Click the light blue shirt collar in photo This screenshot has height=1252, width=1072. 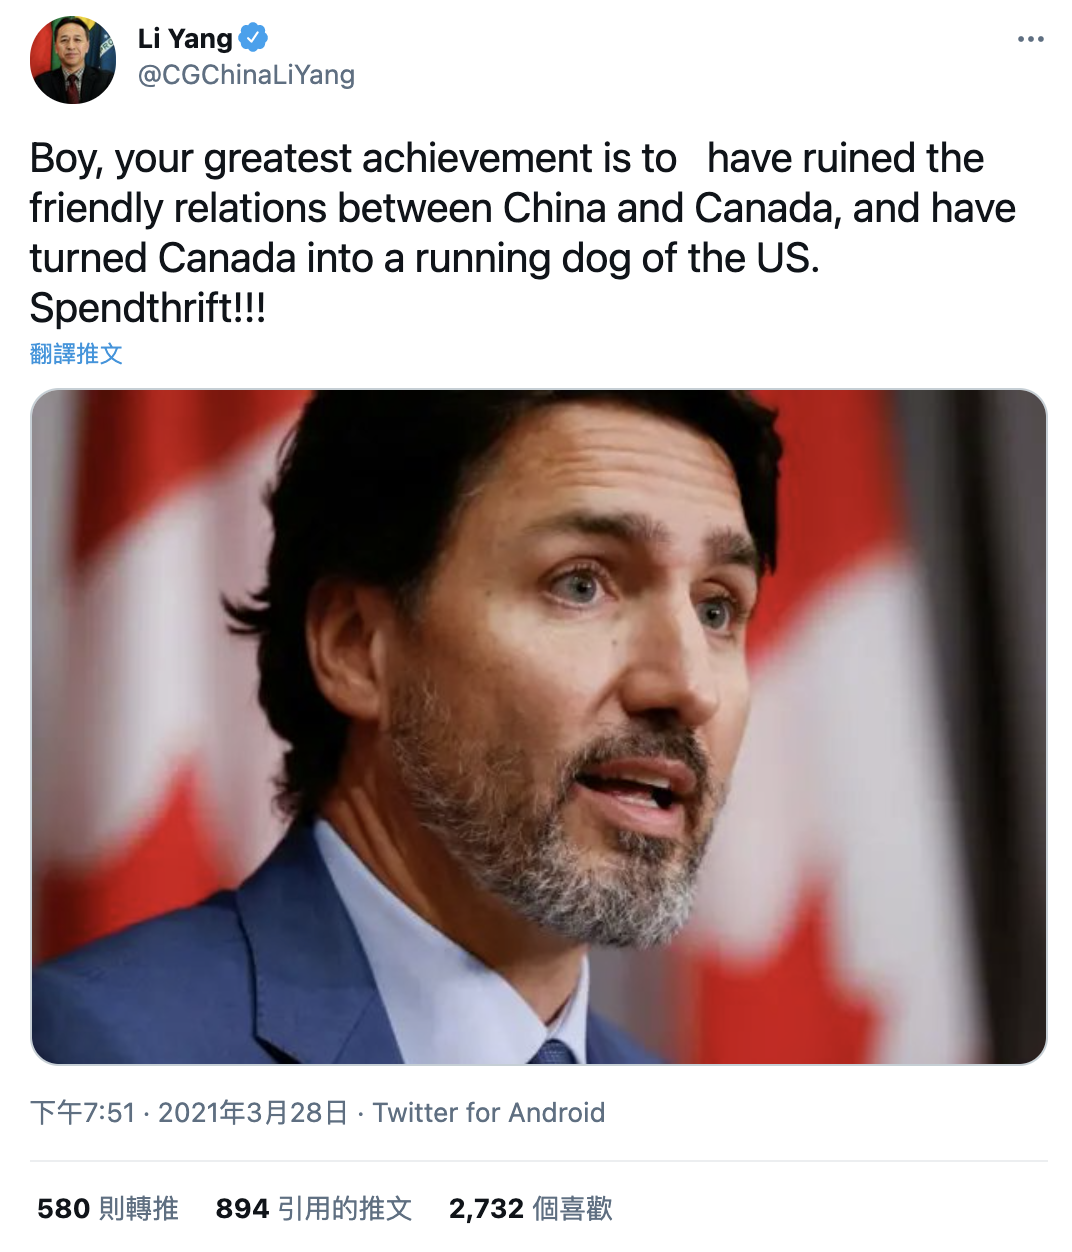tap(420, 930)
